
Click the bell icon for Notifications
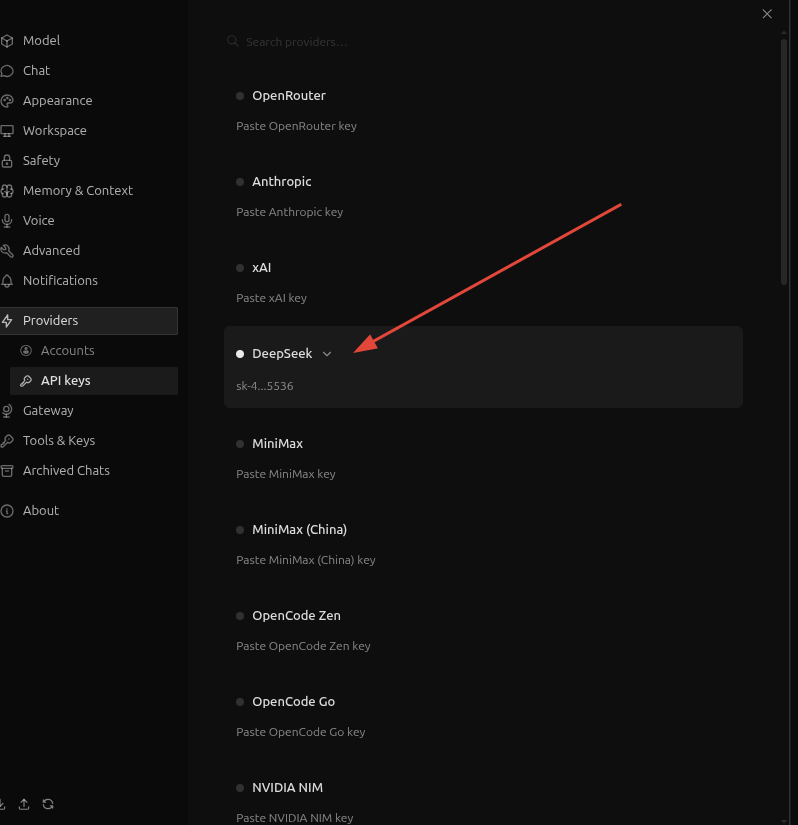point(7,281)
